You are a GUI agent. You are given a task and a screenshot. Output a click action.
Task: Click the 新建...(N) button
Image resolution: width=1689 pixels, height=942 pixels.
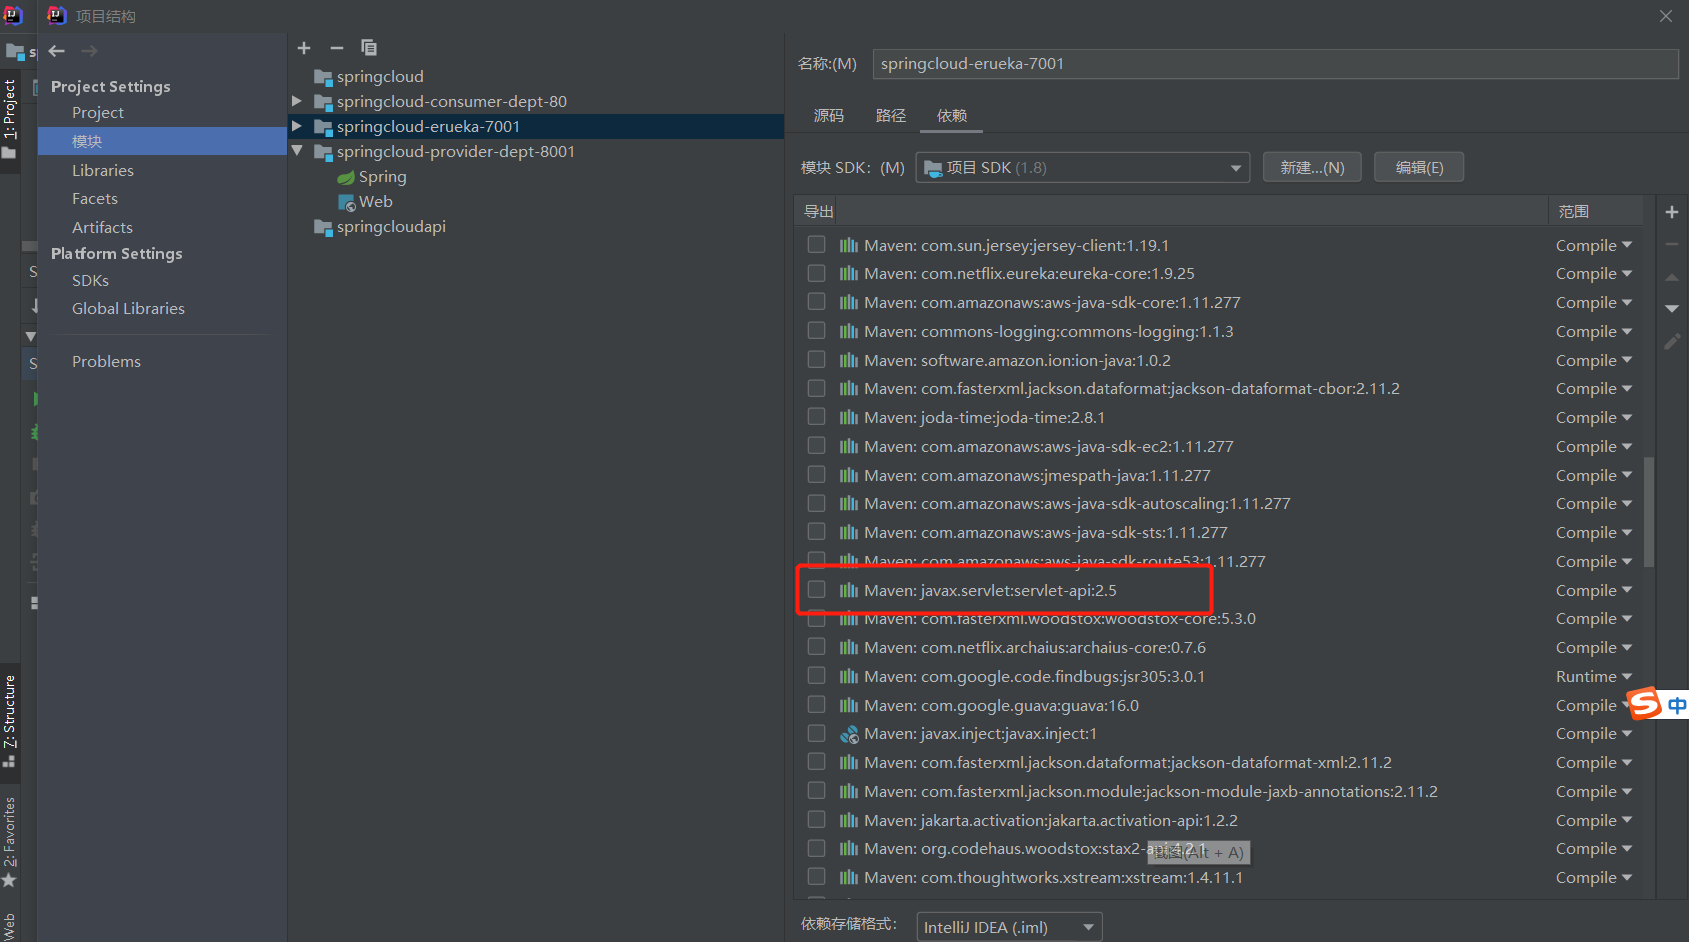click(1311, 166)
